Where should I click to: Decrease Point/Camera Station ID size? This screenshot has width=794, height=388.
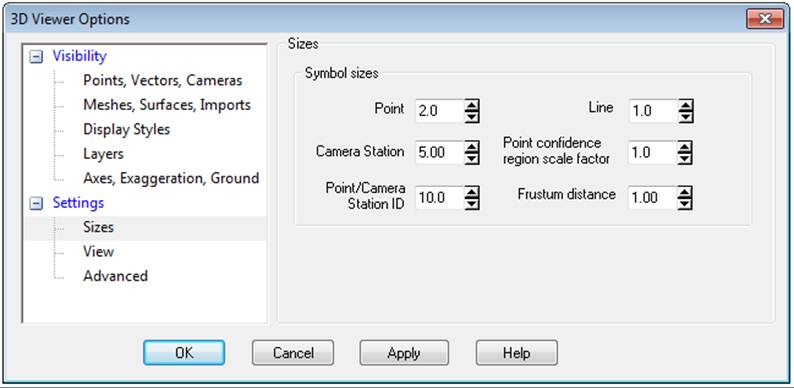472,204
